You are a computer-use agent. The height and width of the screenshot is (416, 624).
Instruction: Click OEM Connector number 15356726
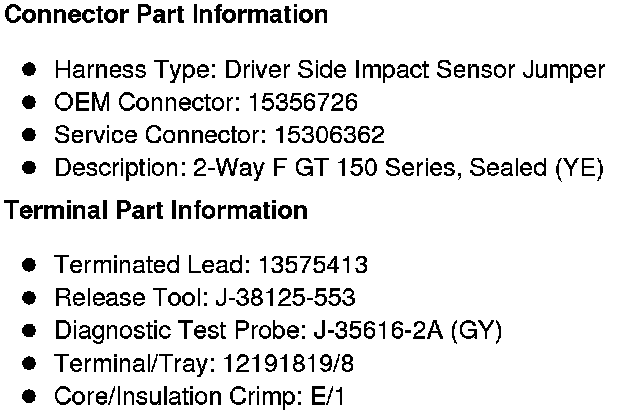point(303,102)
